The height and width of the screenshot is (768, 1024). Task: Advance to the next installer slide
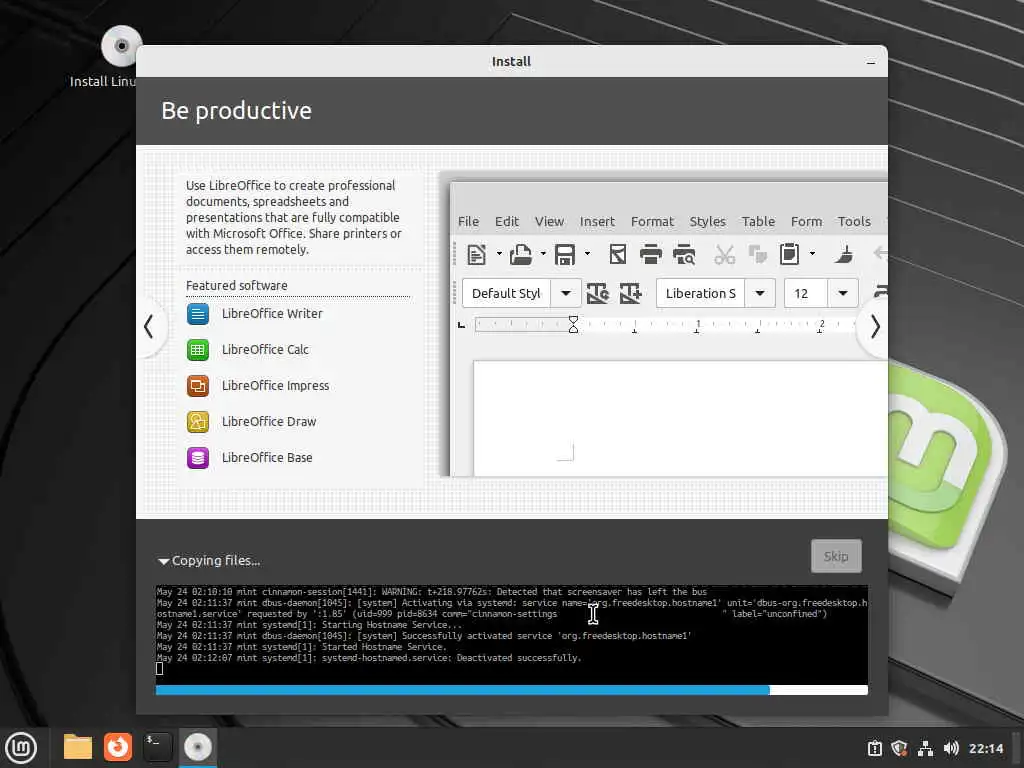874,327
